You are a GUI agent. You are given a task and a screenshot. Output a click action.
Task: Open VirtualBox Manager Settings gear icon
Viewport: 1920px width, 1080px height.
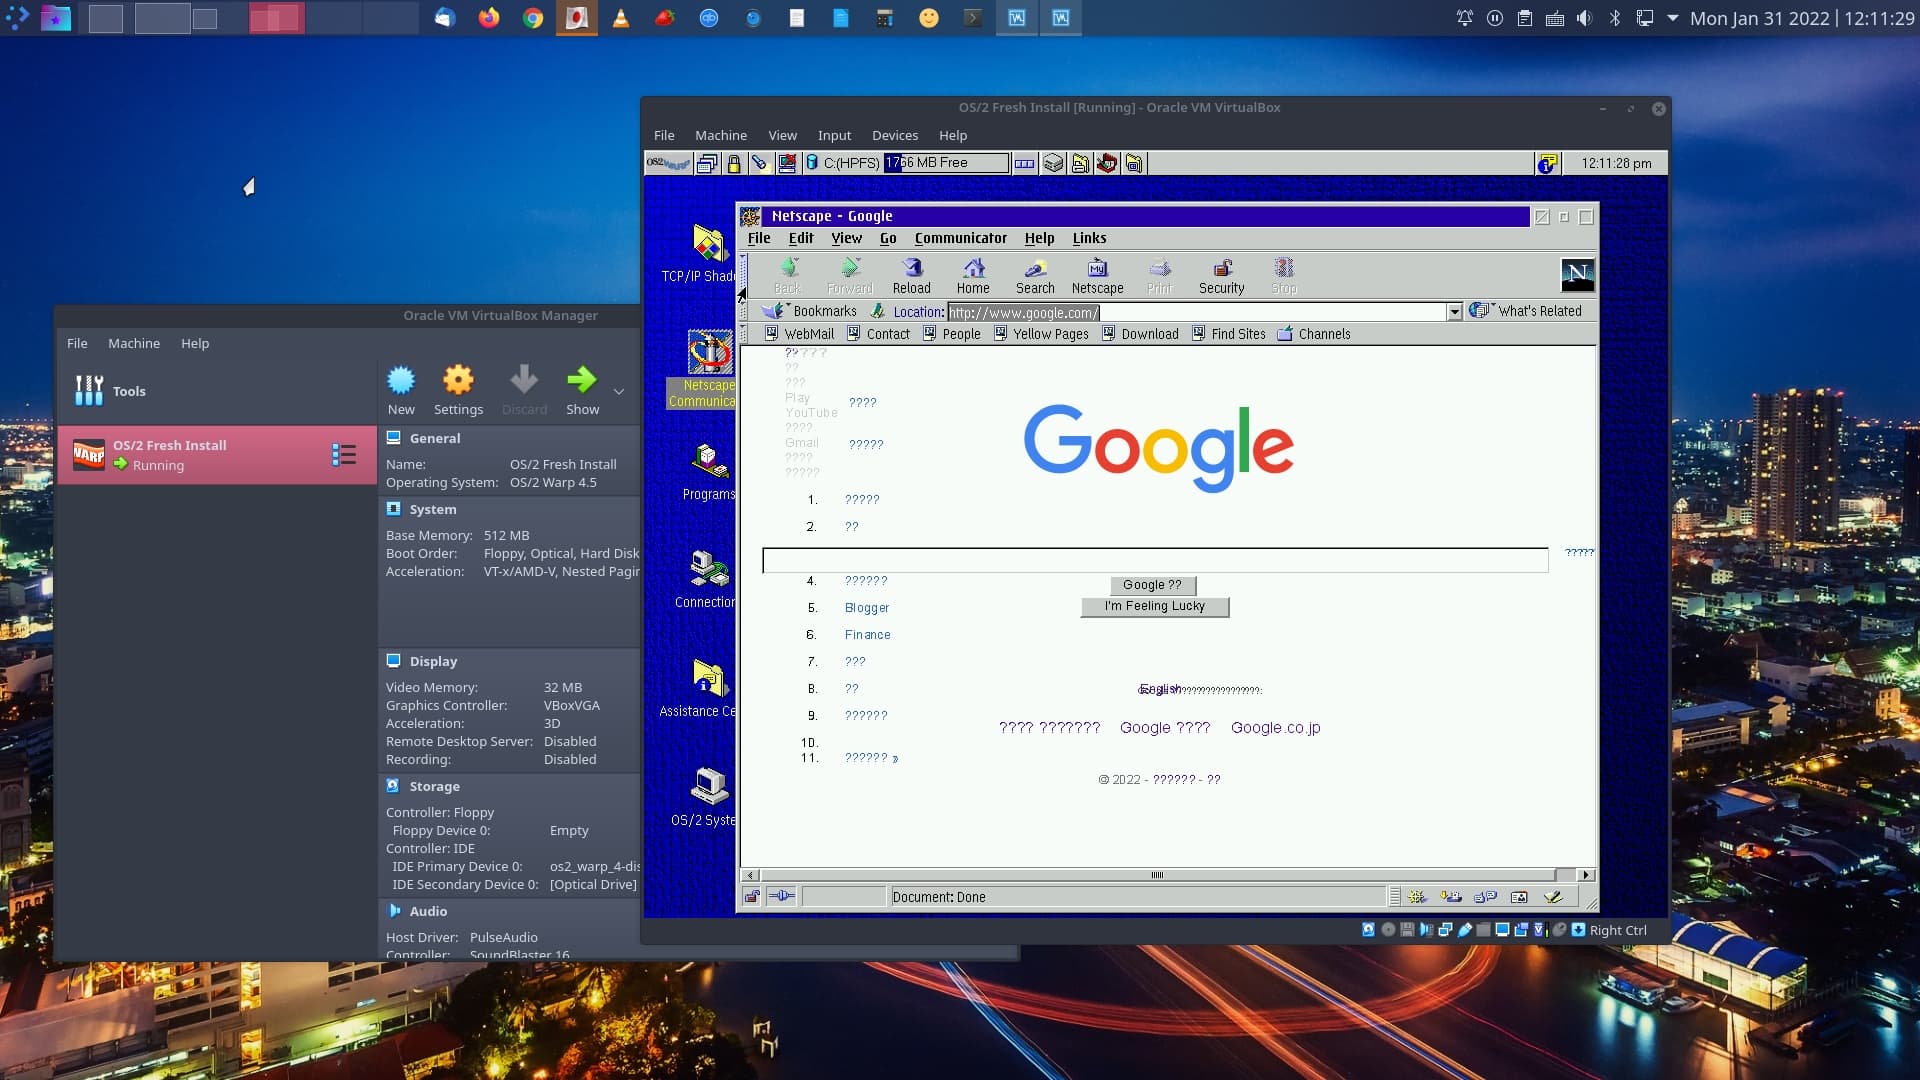coord(458,380)
